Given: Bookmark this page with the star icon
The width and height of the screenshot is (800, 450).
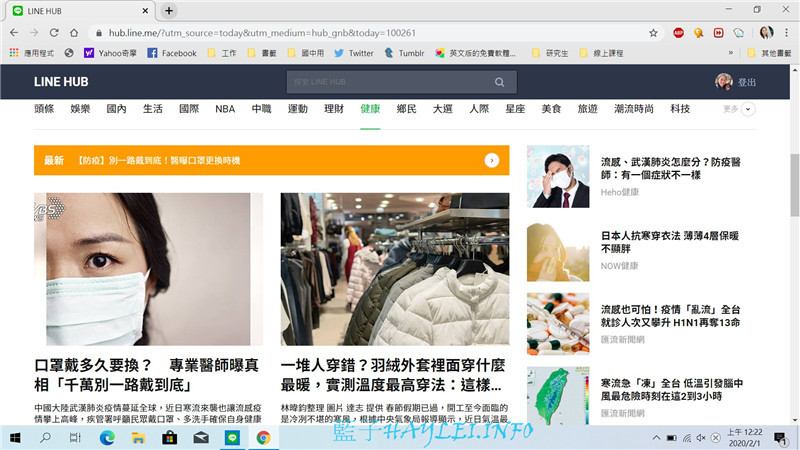Looking at the screenshot, I should [x=653, y=33].
